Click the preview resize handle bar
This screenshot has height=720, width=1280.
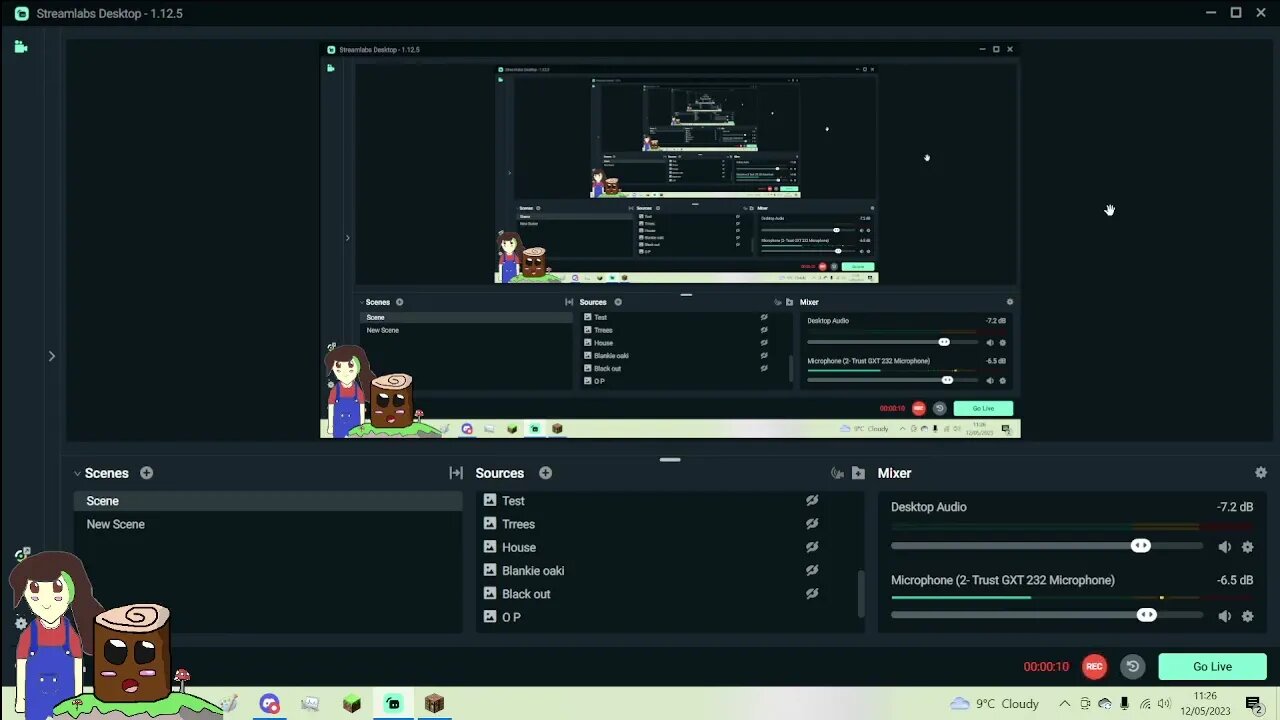(670, 460)
